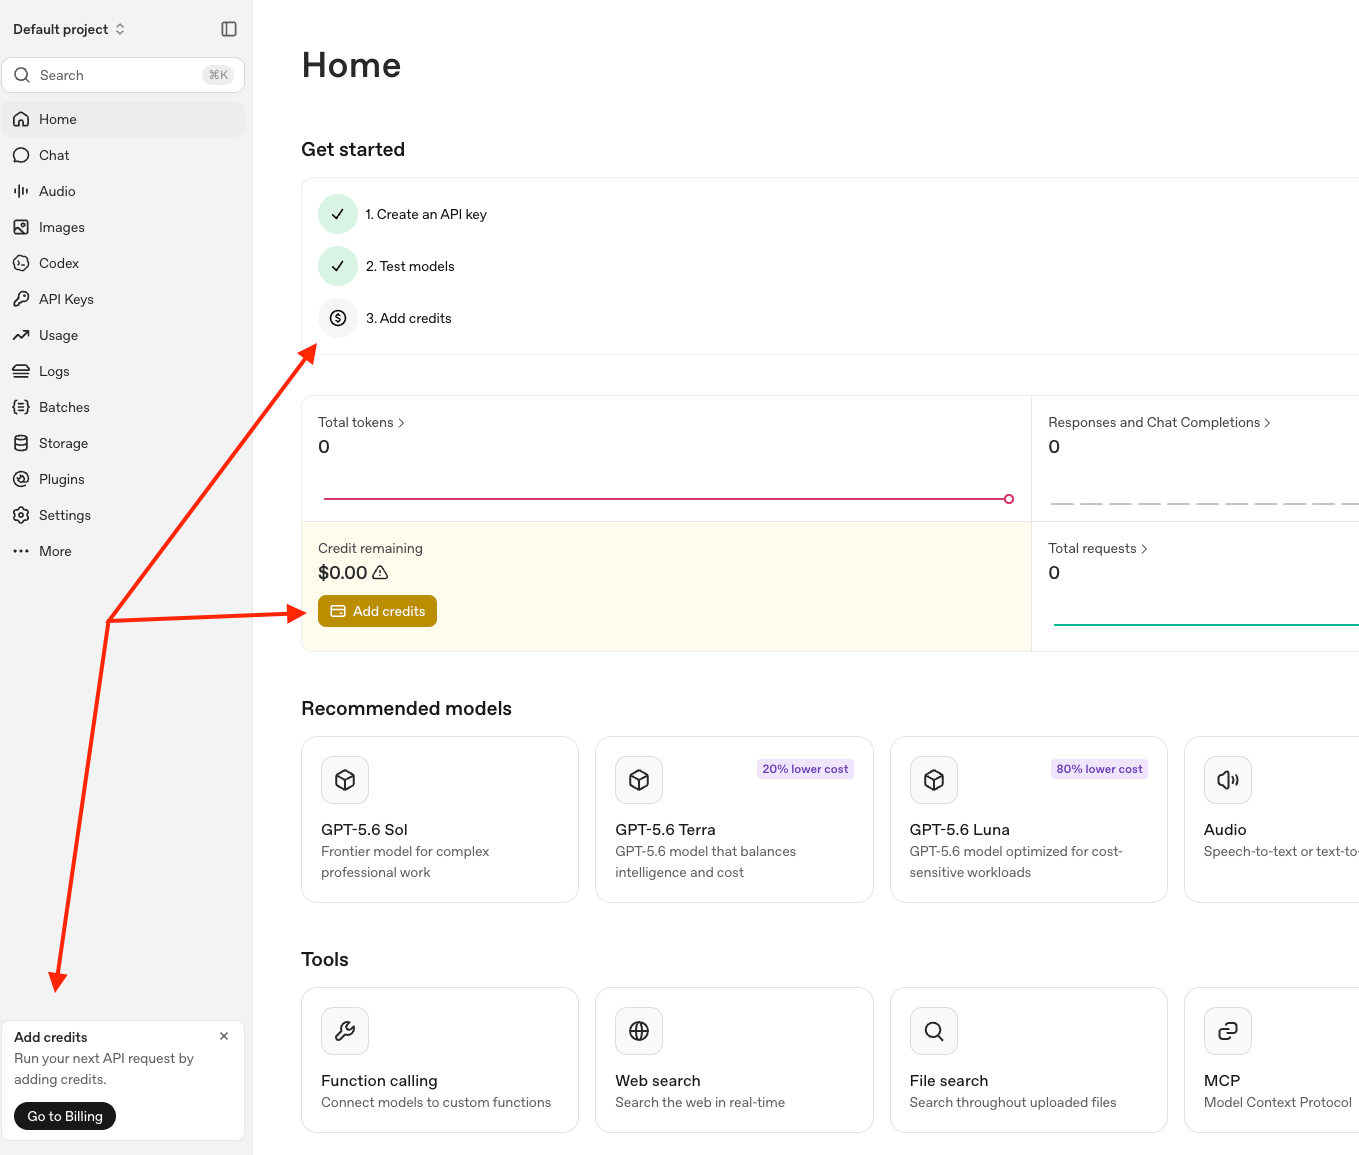Open the Chat page from sidebar
Viewport: 1359px width, 1155px height.
[123, 155]
